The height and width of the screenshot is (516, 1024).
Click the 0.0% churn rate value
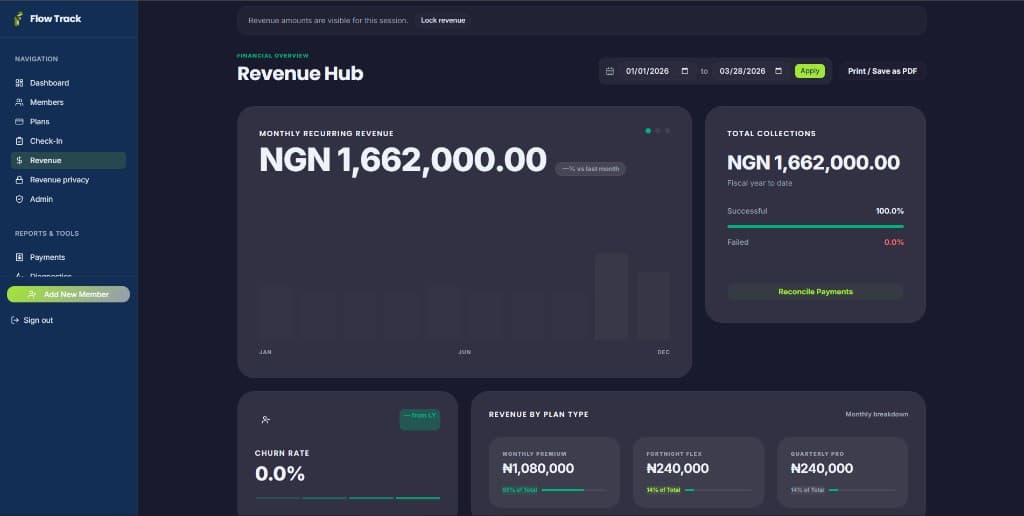coord(280,474)
